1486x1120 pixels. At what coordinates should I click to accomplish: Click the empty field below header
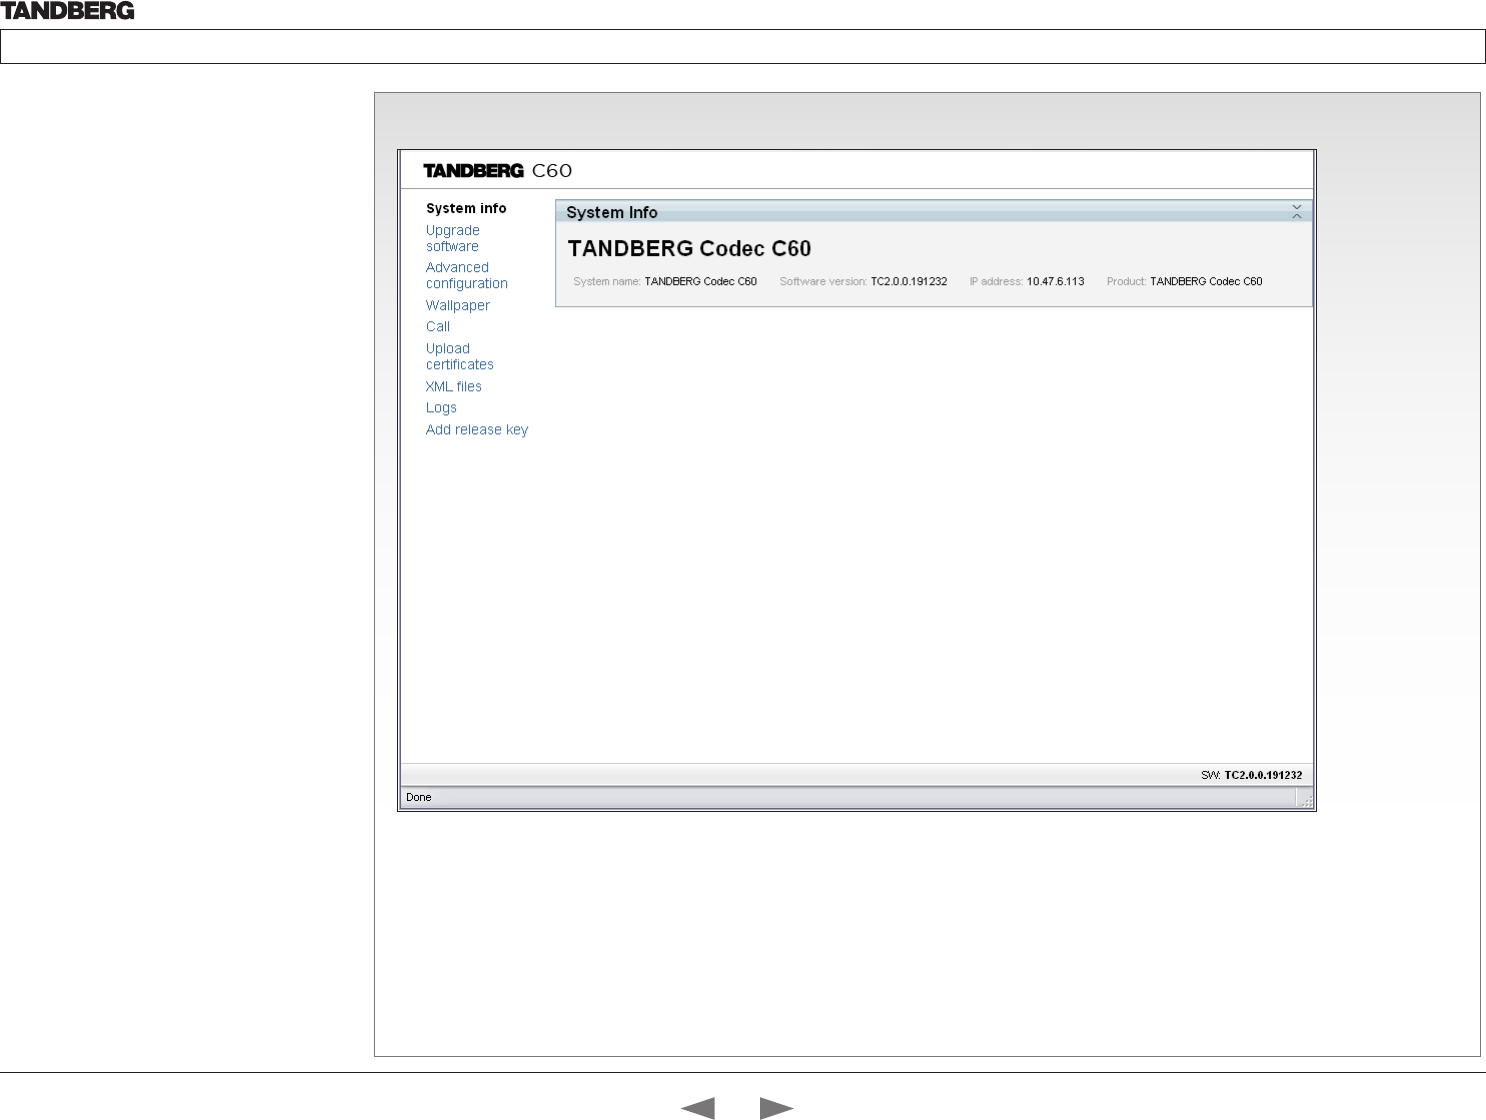(x=743, y=47)
